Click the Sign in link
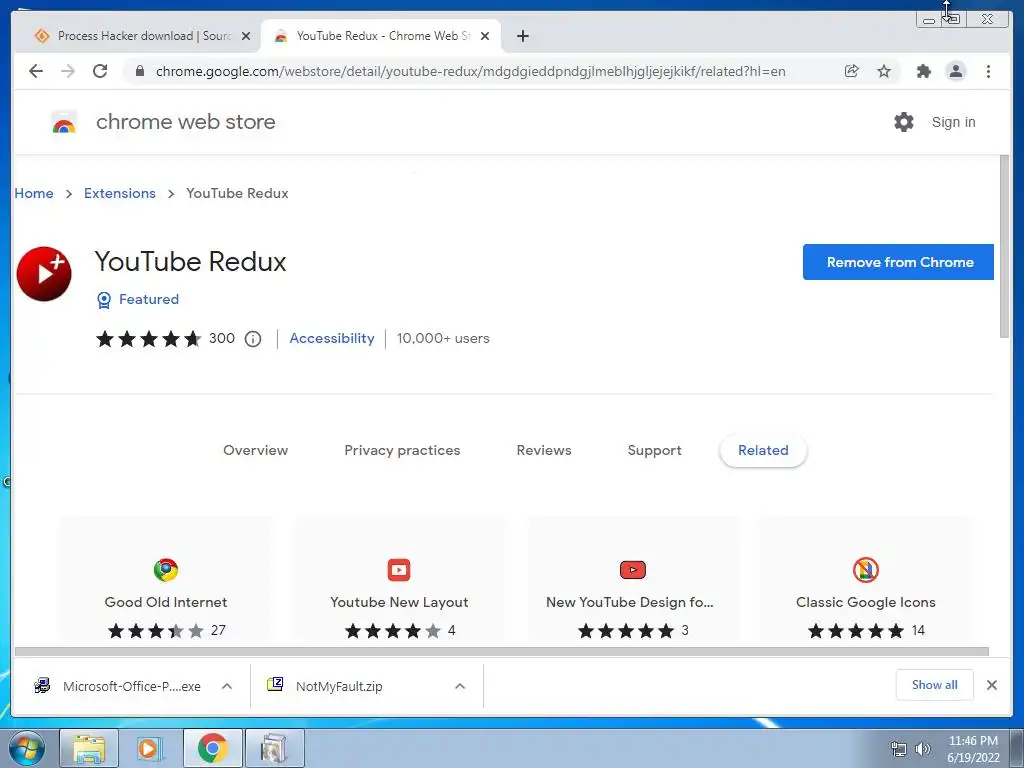 coord(953,122)
